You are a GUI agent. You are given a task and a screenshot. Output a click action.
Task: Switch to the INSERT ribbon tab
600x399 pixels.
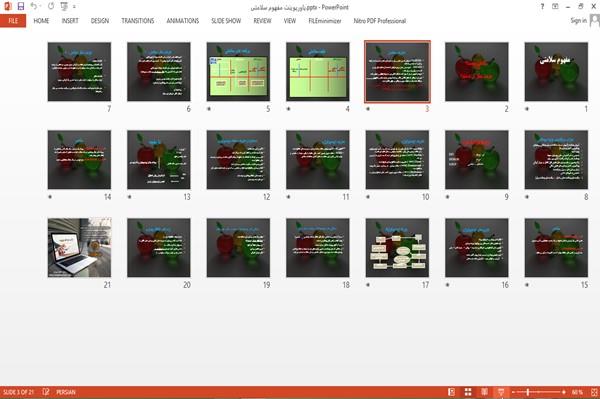coord(70,21)
